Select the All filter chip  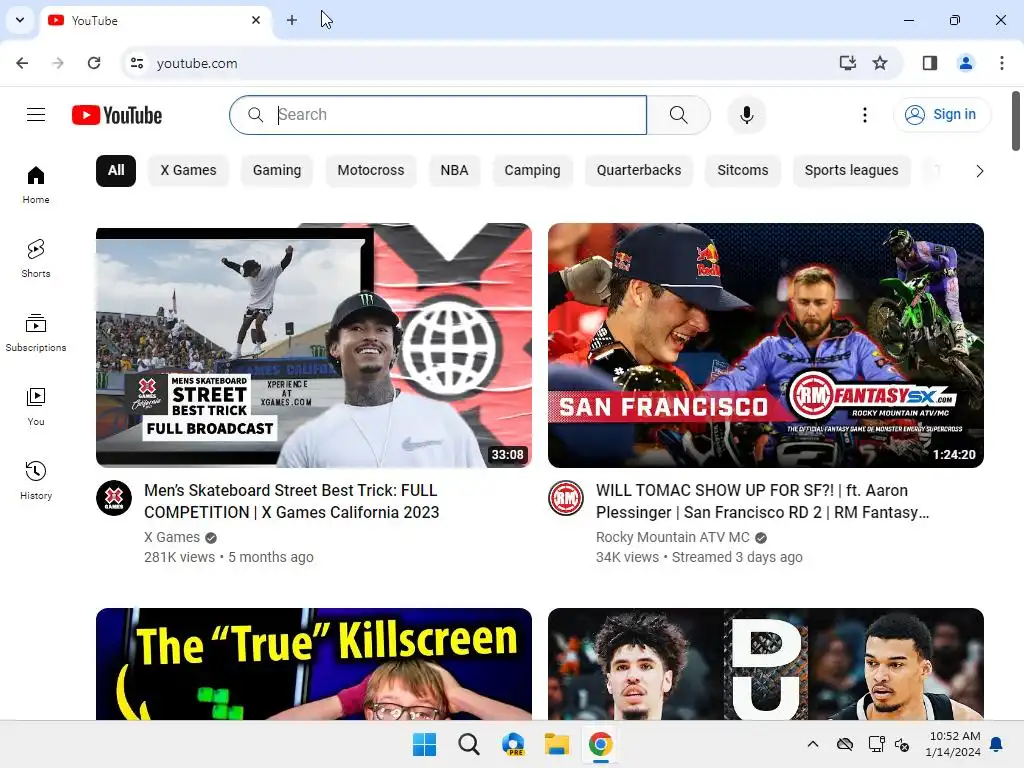(116, 170)
